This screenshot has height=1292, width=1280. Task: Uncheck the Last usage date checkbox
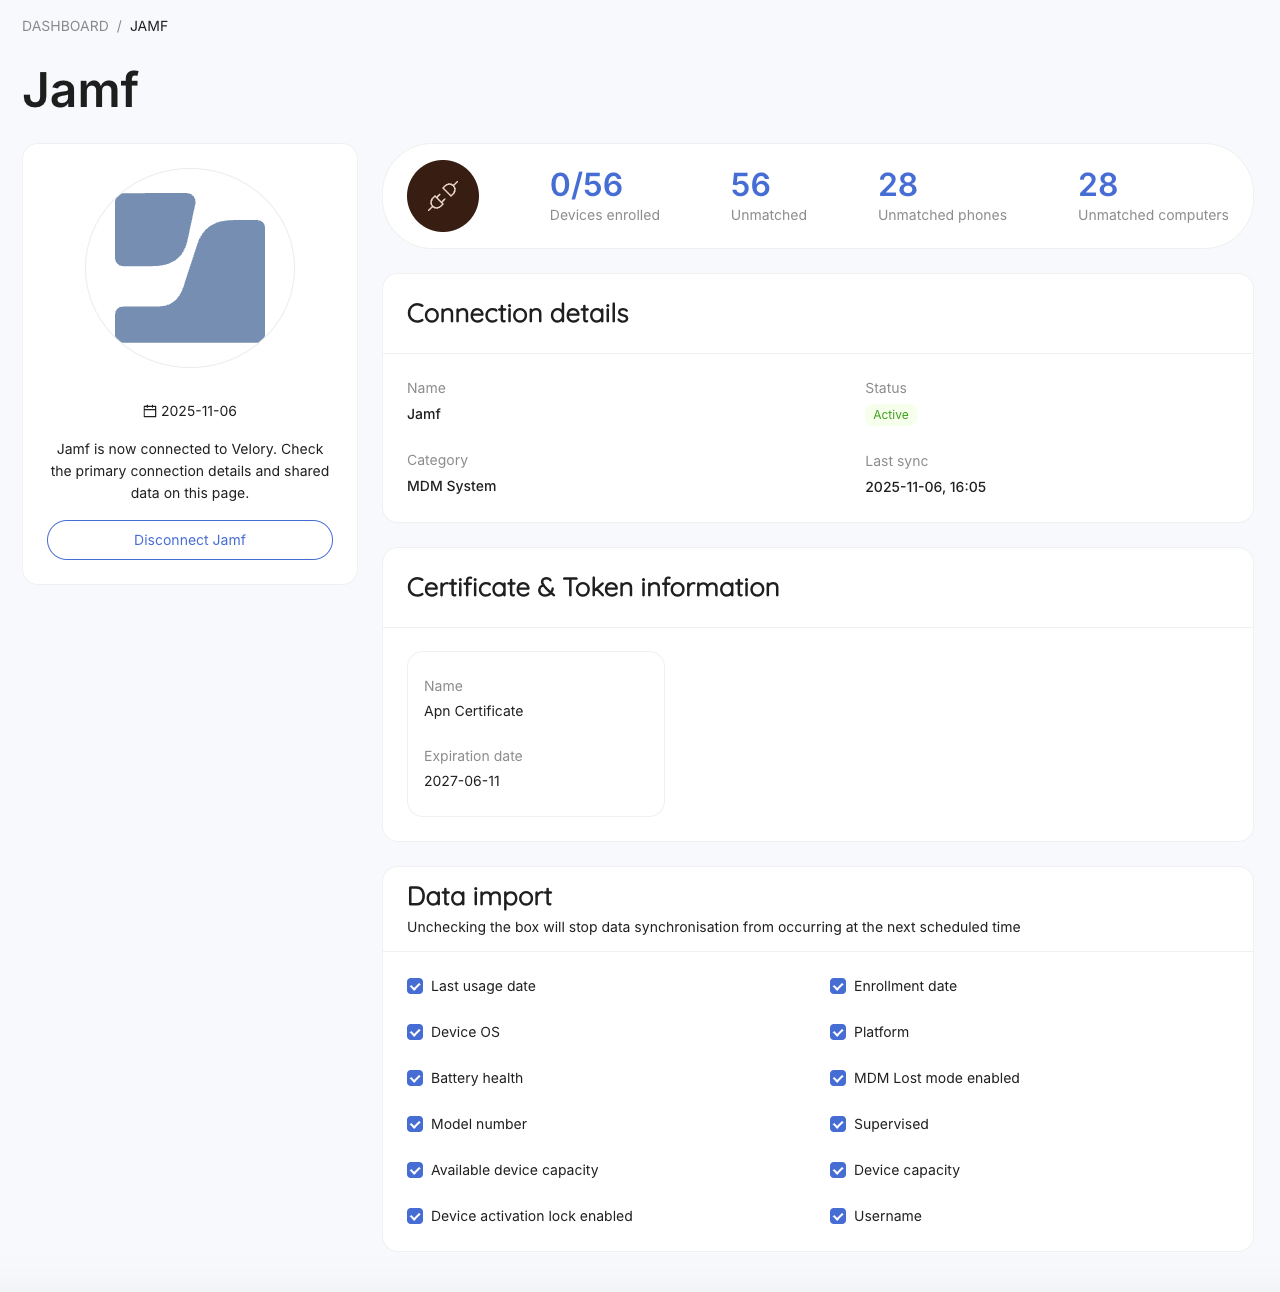(x=415, y=986)
